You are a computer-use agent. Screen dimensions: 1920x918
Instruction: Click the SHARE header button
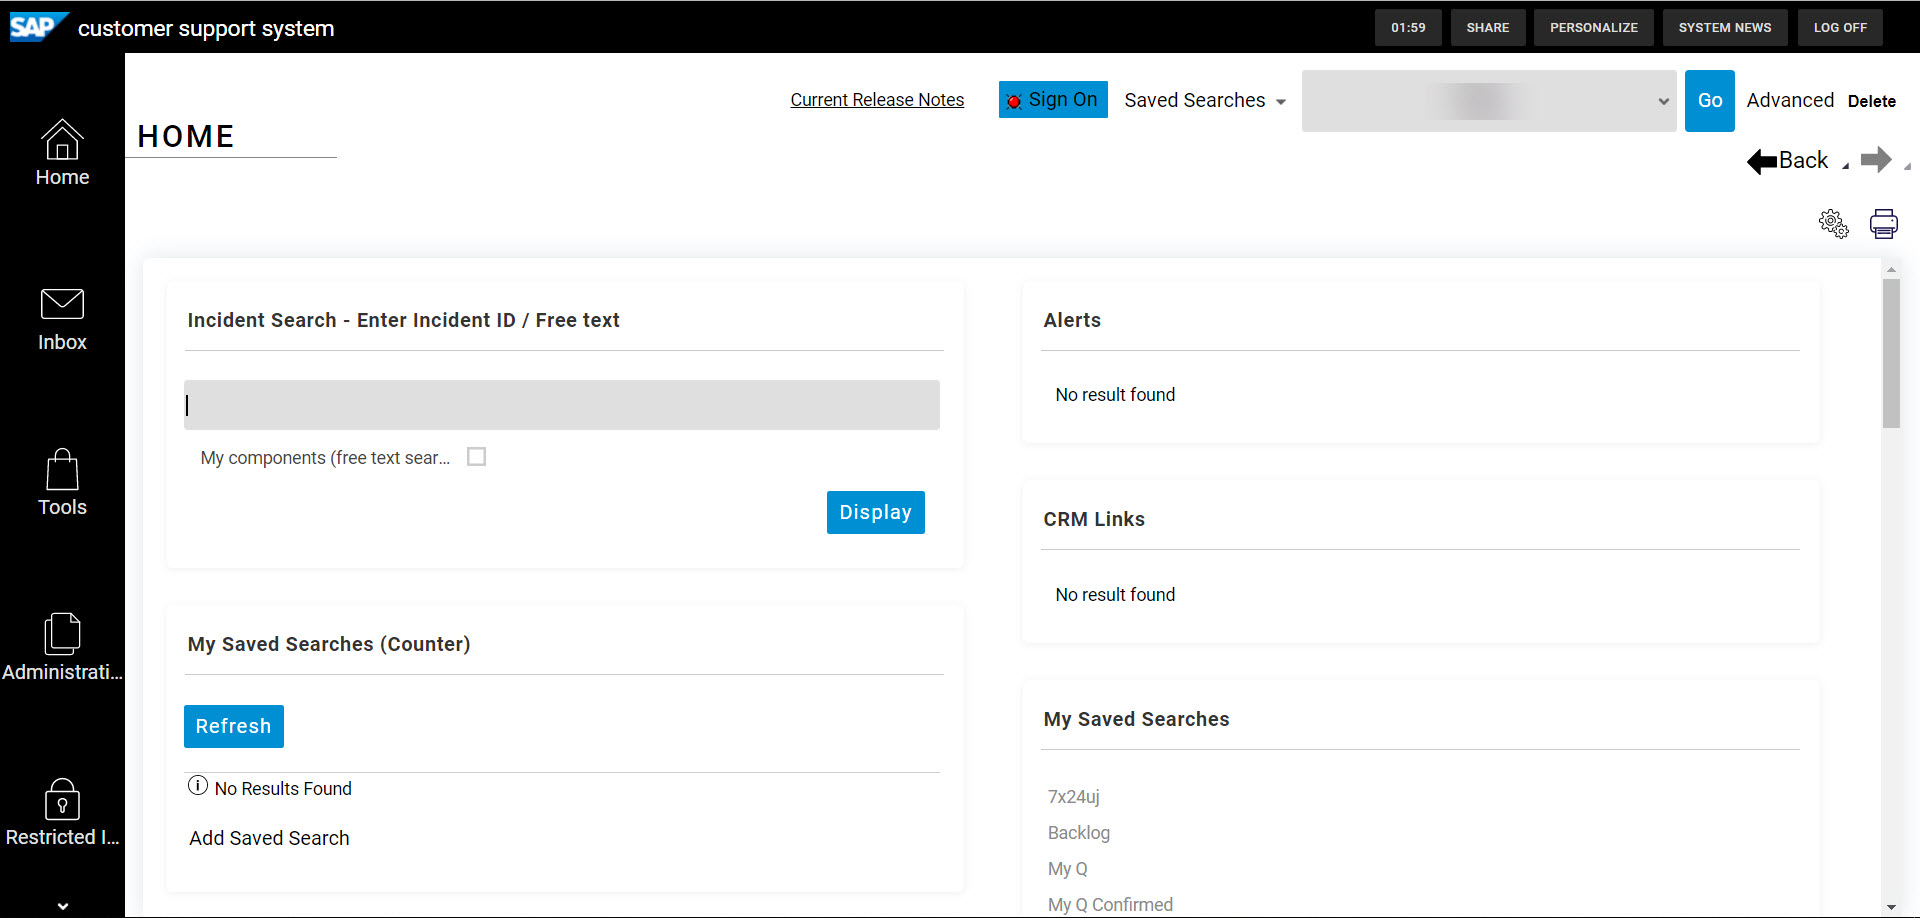point(1488,28)
